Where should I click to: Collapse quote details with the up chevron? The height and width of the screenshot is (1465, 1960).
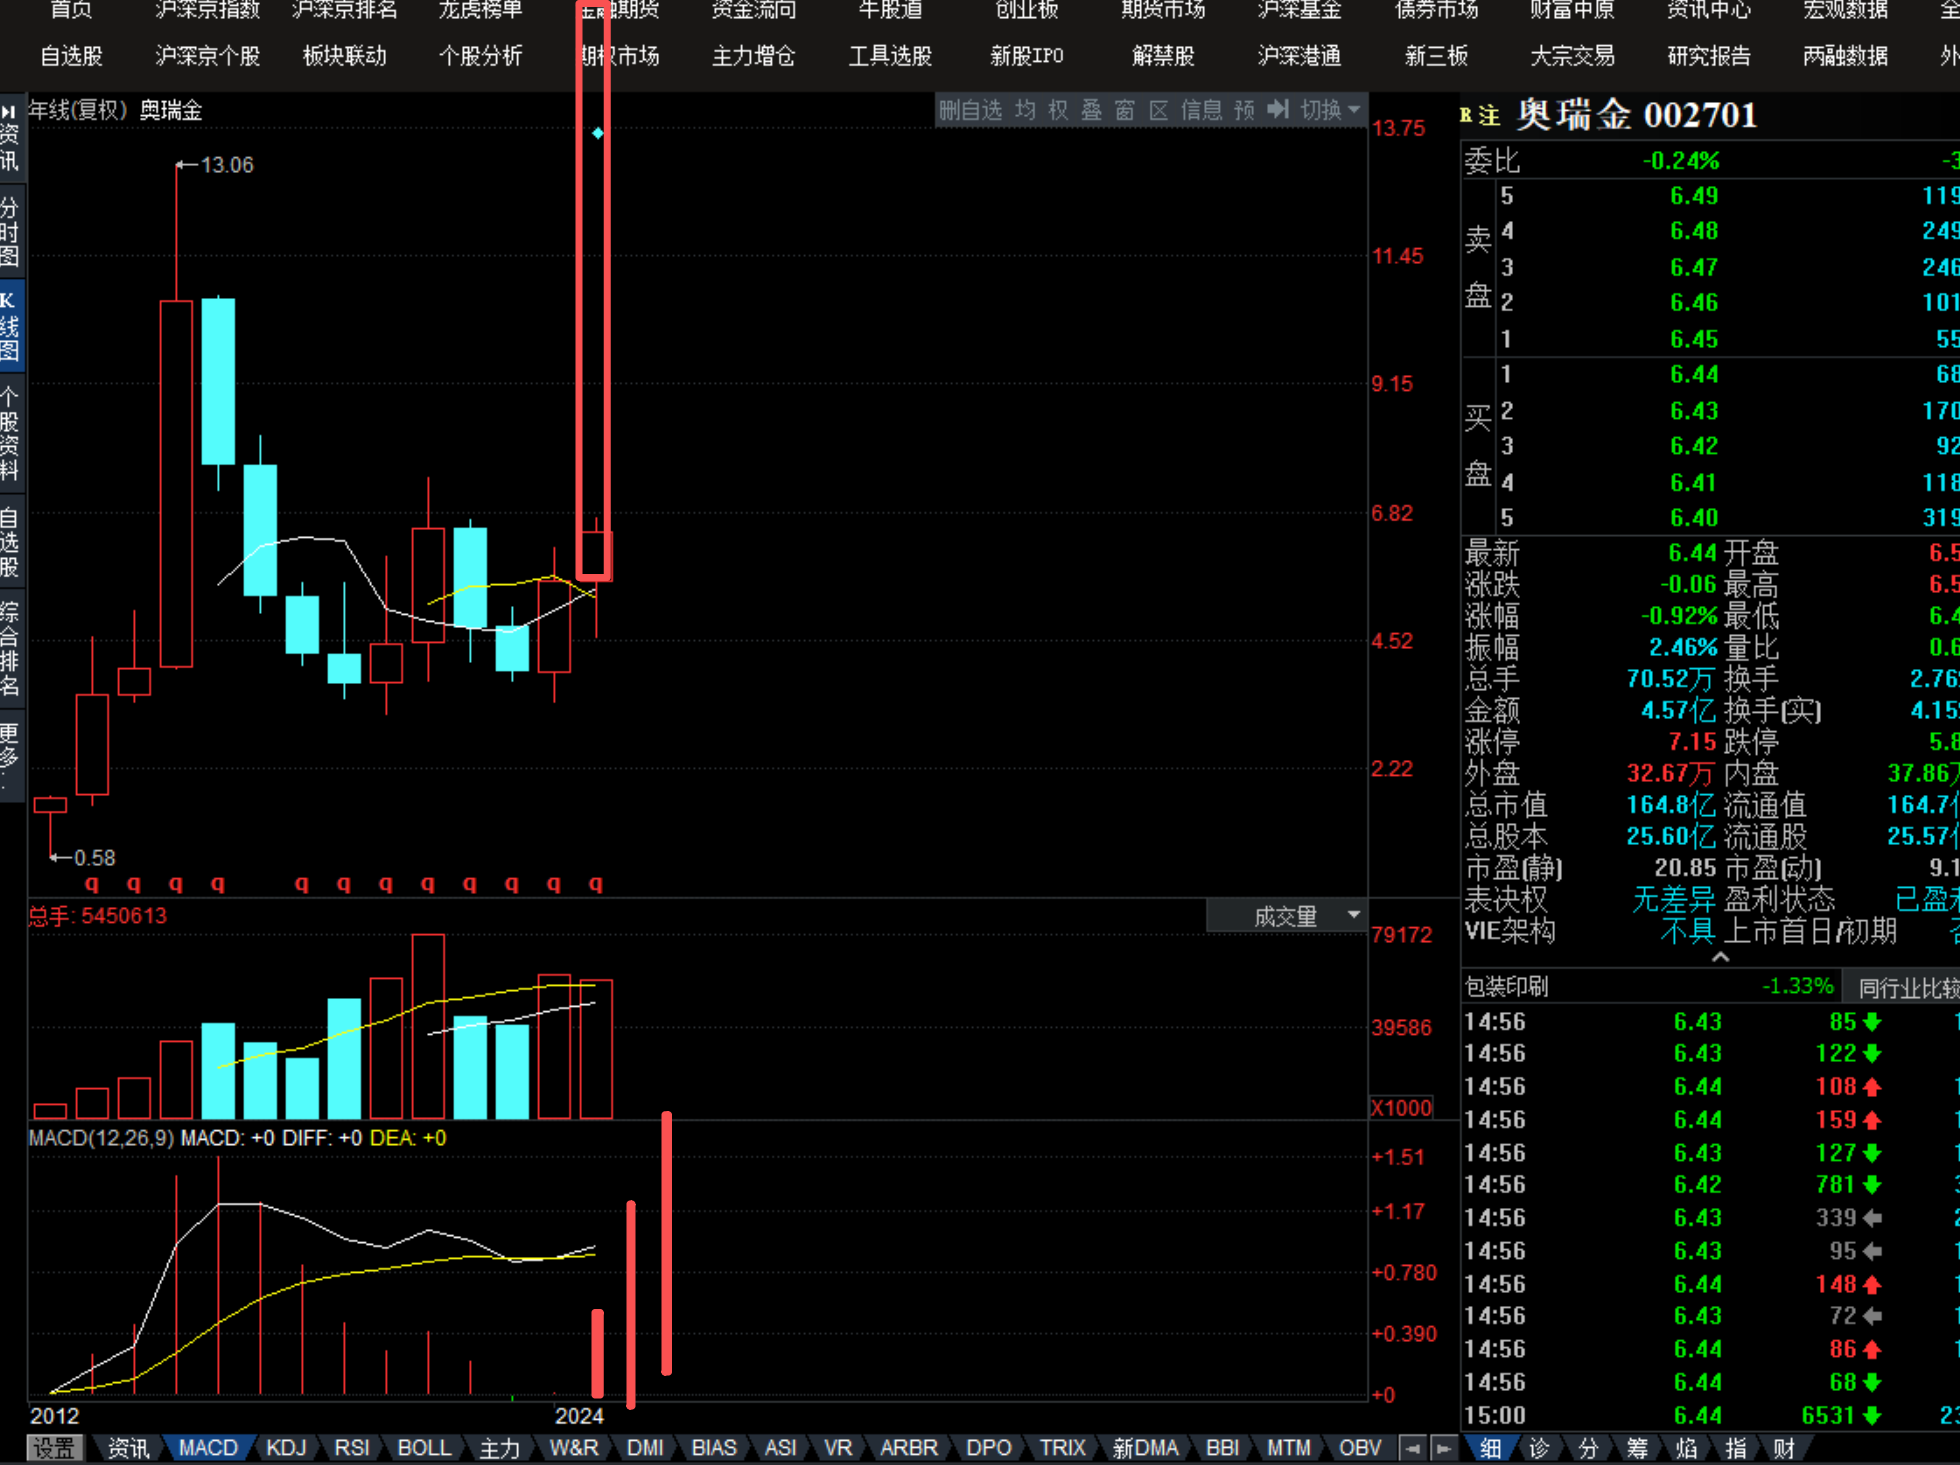pyautogui.click(x=1720, y=957)
